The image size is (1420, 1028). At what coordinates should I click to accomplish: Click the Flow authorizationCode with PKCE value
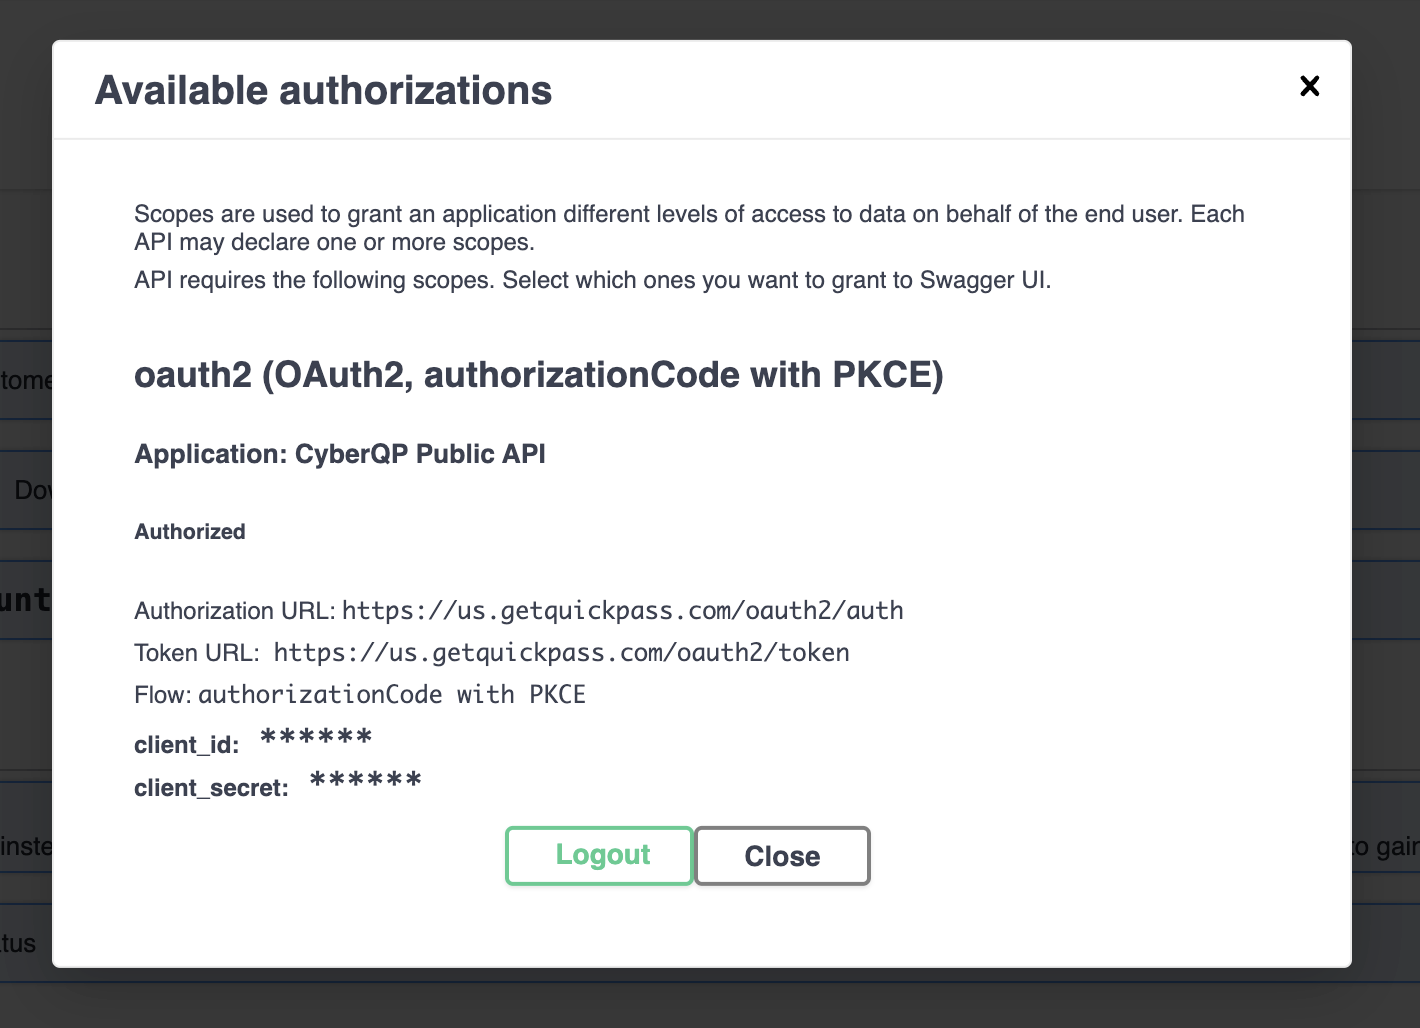tap(392, 695)
